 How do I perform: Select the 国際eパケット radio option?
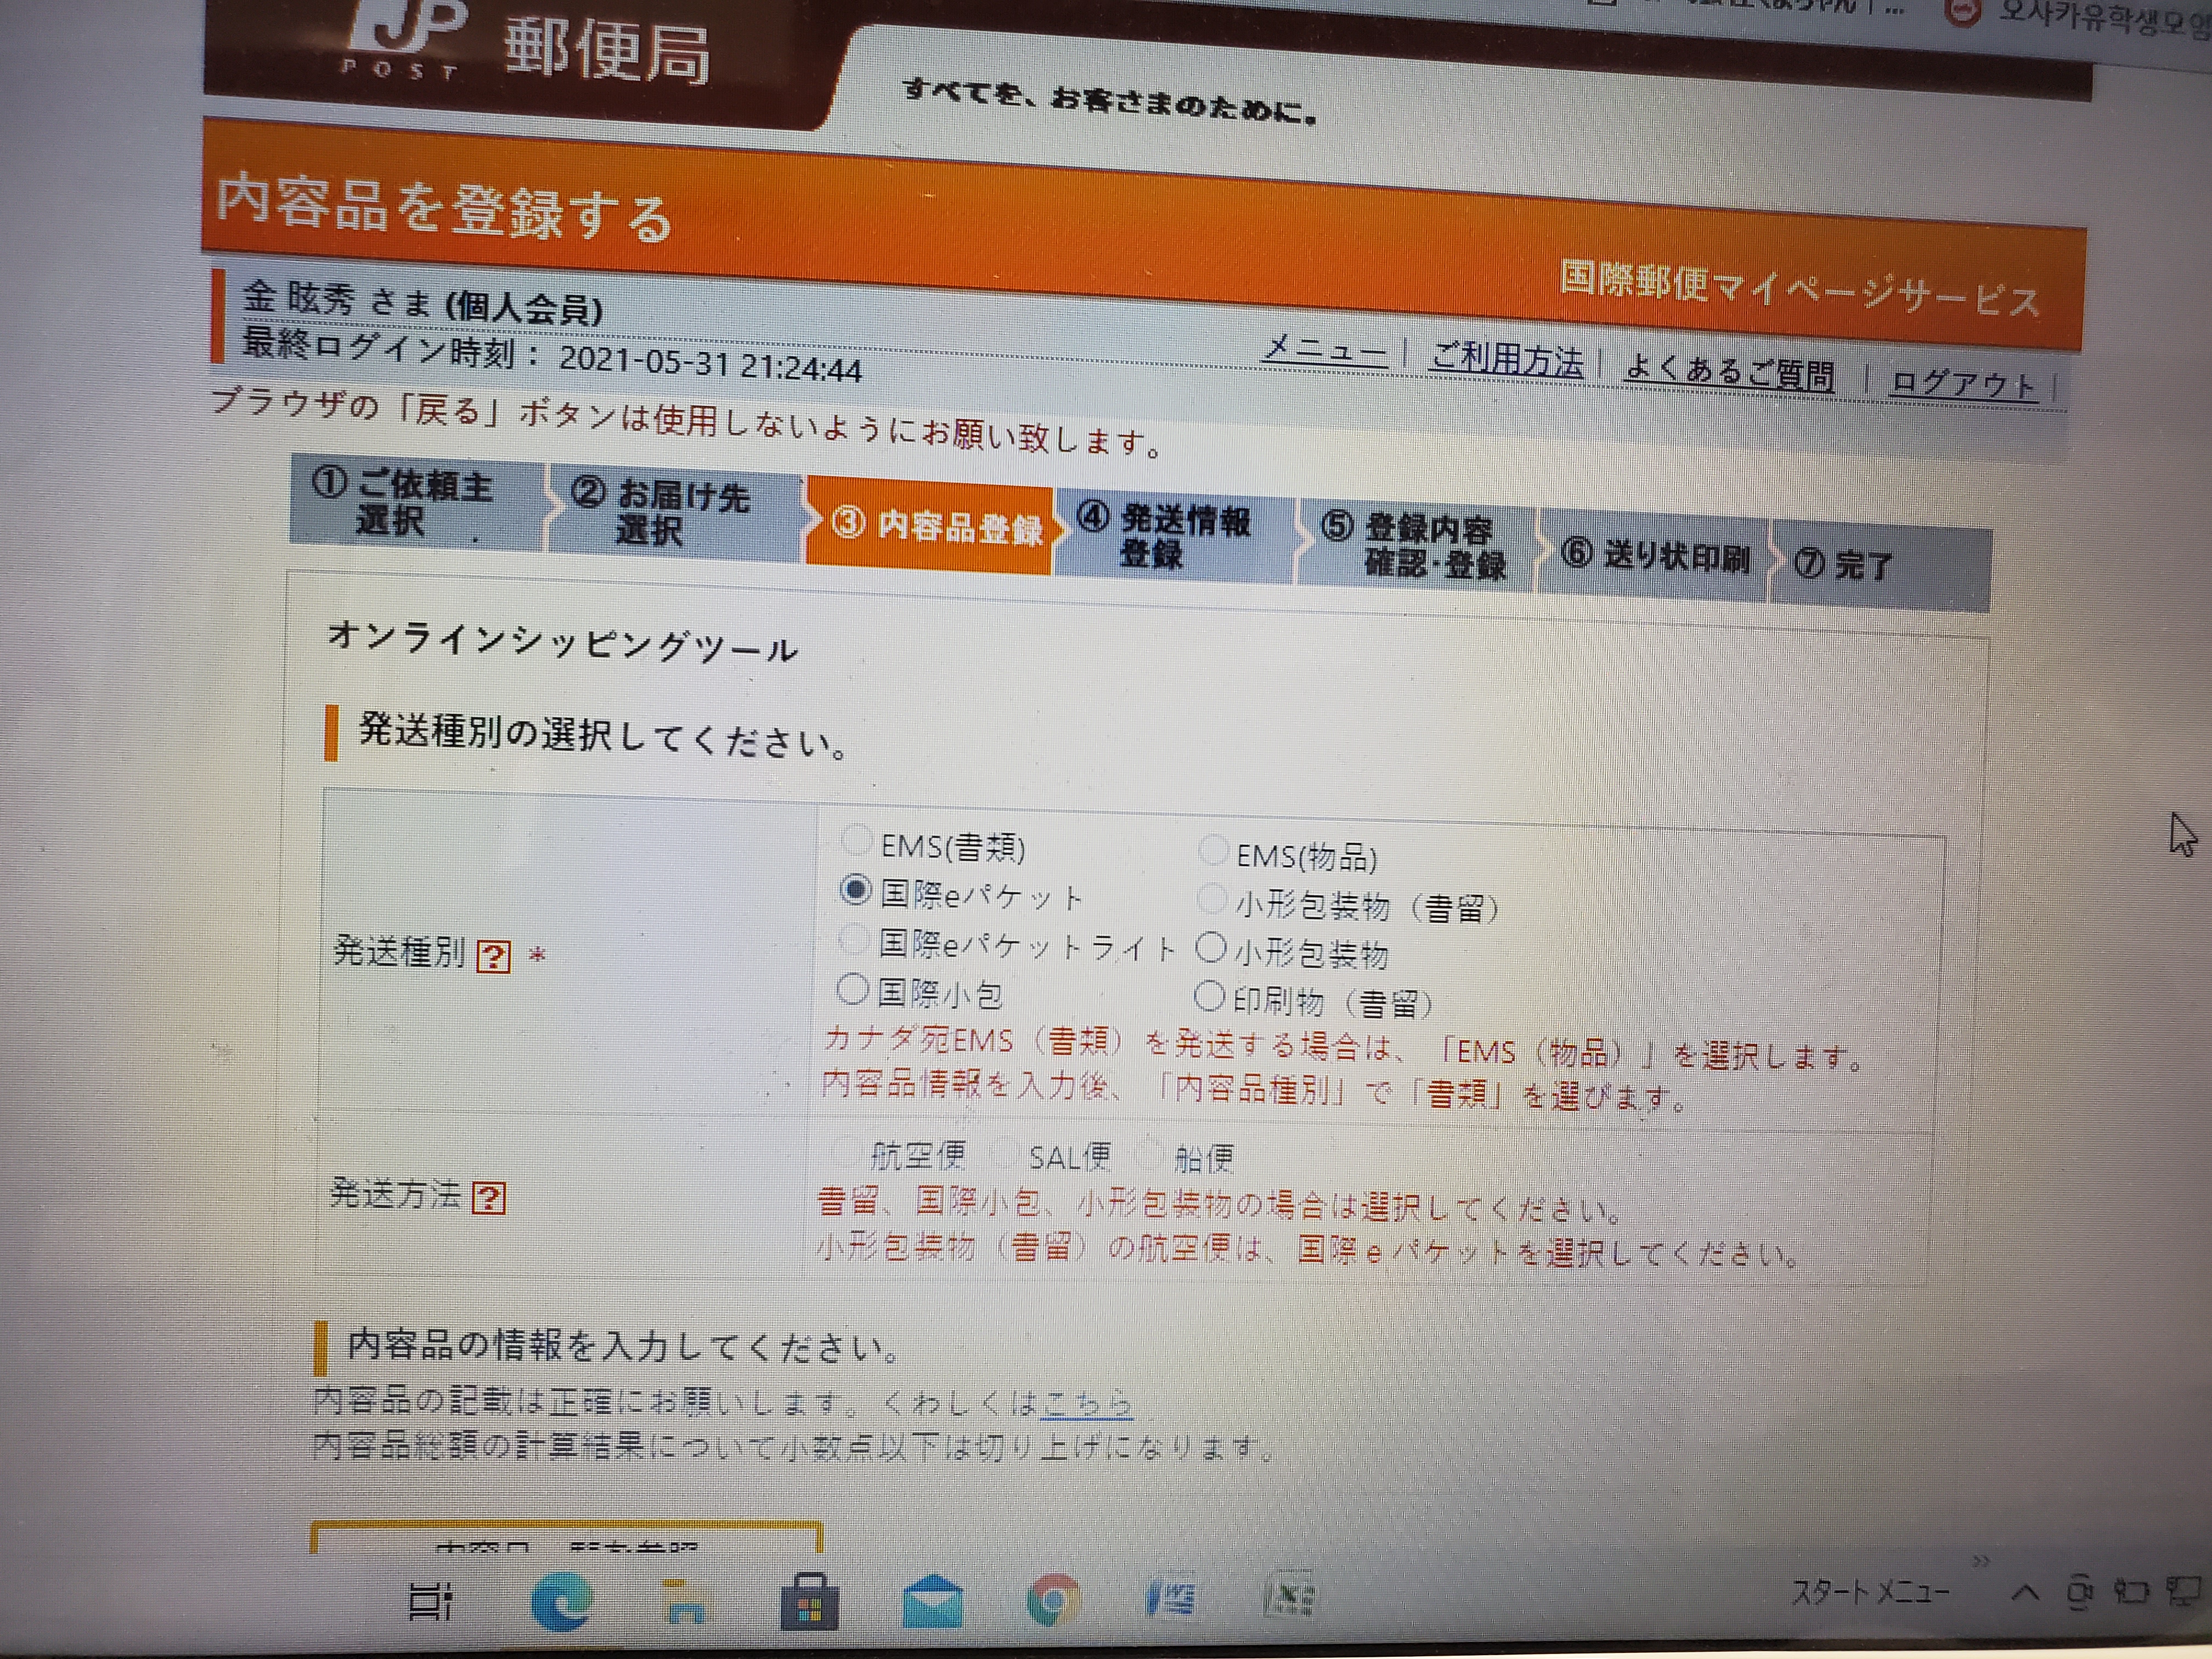(855, 888)
